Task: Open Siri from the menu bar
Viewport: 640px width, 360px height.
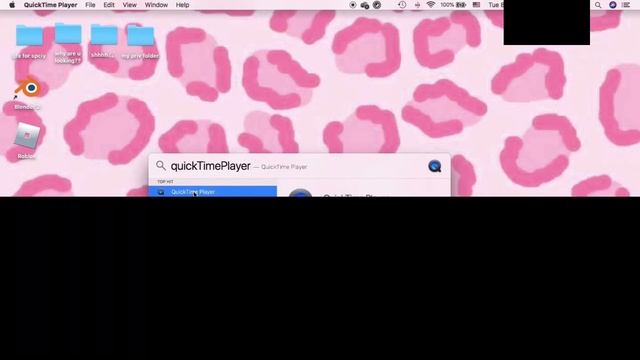Action: point(613,5)
